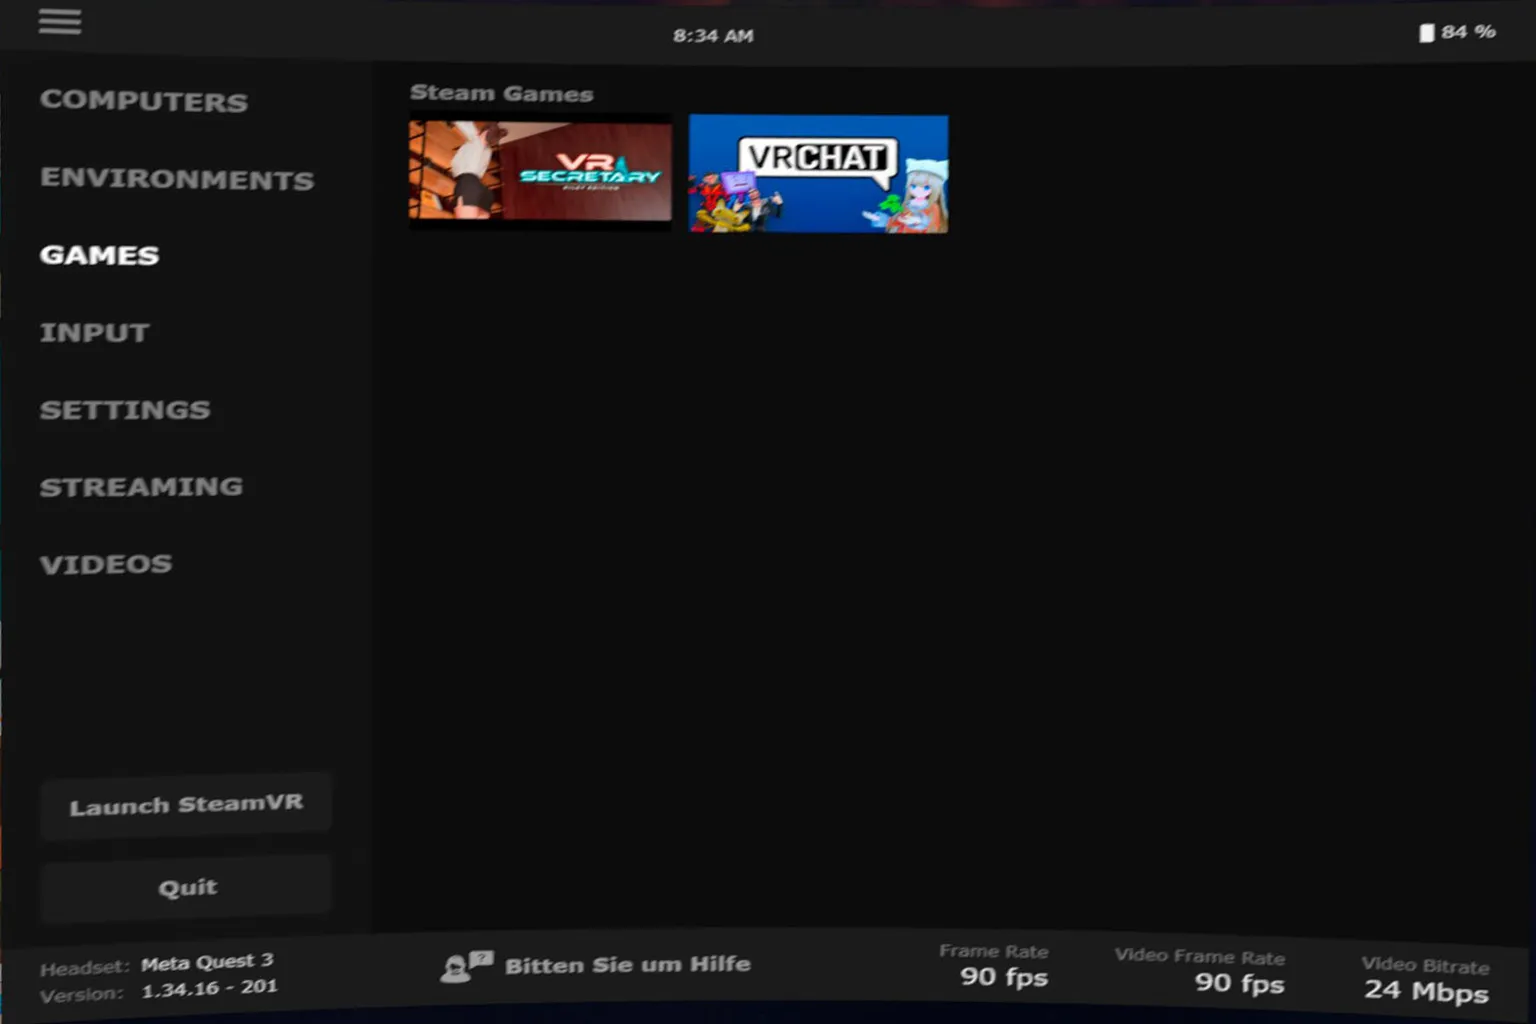Launch the VRChat game thumbnail
Image resolution: width=1536 pixels, height=1024 pixels.
click(x=818, y=174)
